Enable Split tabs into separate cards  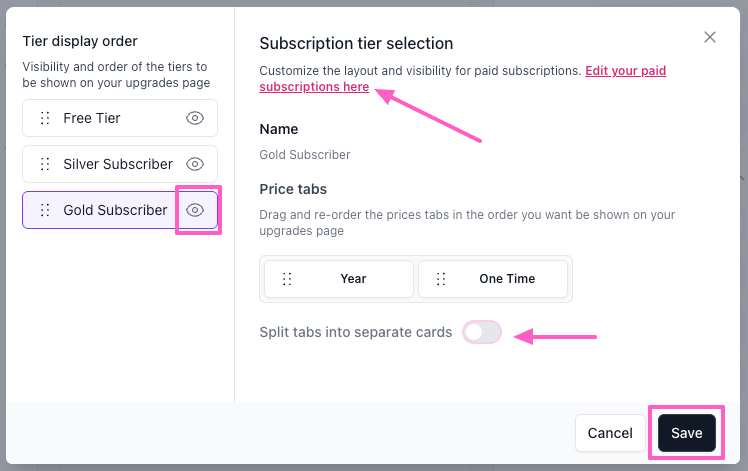click(x=482, y=332)
